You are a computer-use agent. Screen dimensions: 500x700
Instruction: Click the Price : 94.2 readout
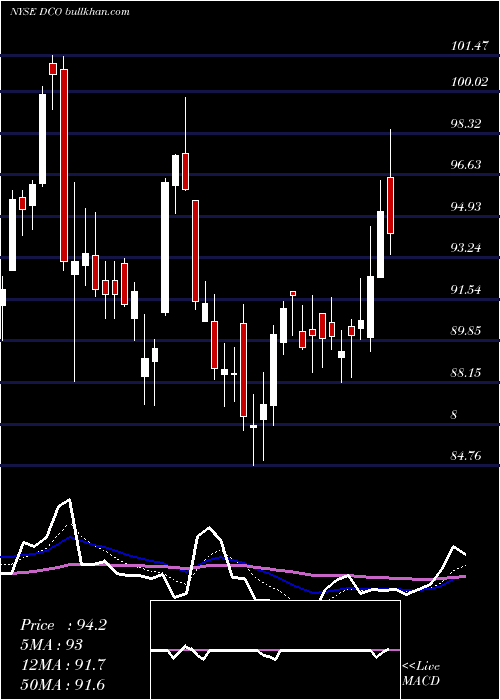(63, 625)
